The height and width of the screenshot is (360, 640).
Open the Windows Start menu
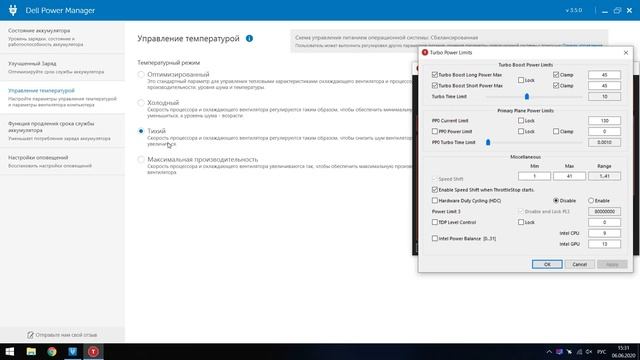10,351
